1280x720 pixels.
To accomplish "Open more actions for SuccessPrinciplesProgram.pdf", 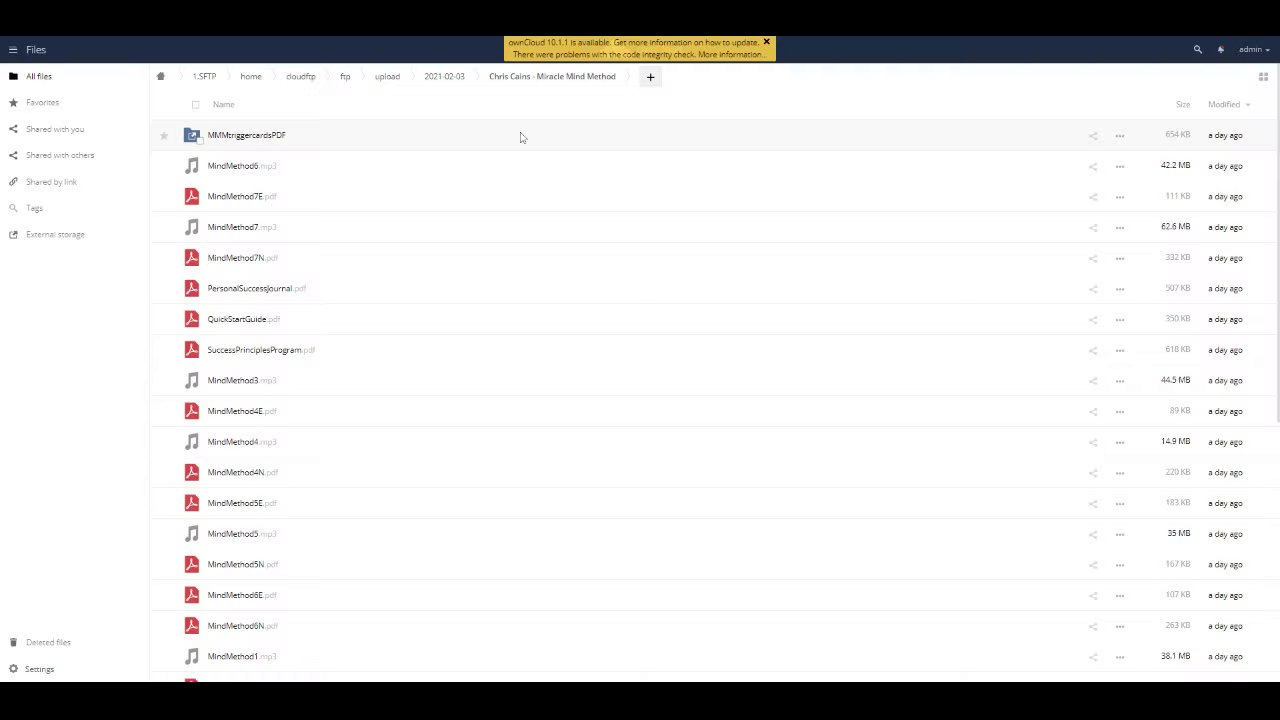I will [1120, 350].
